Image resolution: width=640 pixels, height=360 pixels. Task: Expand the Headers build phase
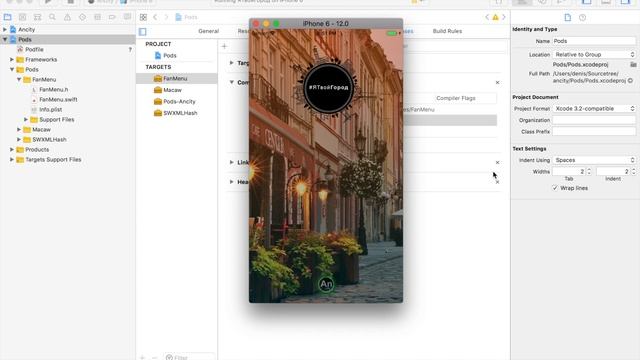click(231, 182)
